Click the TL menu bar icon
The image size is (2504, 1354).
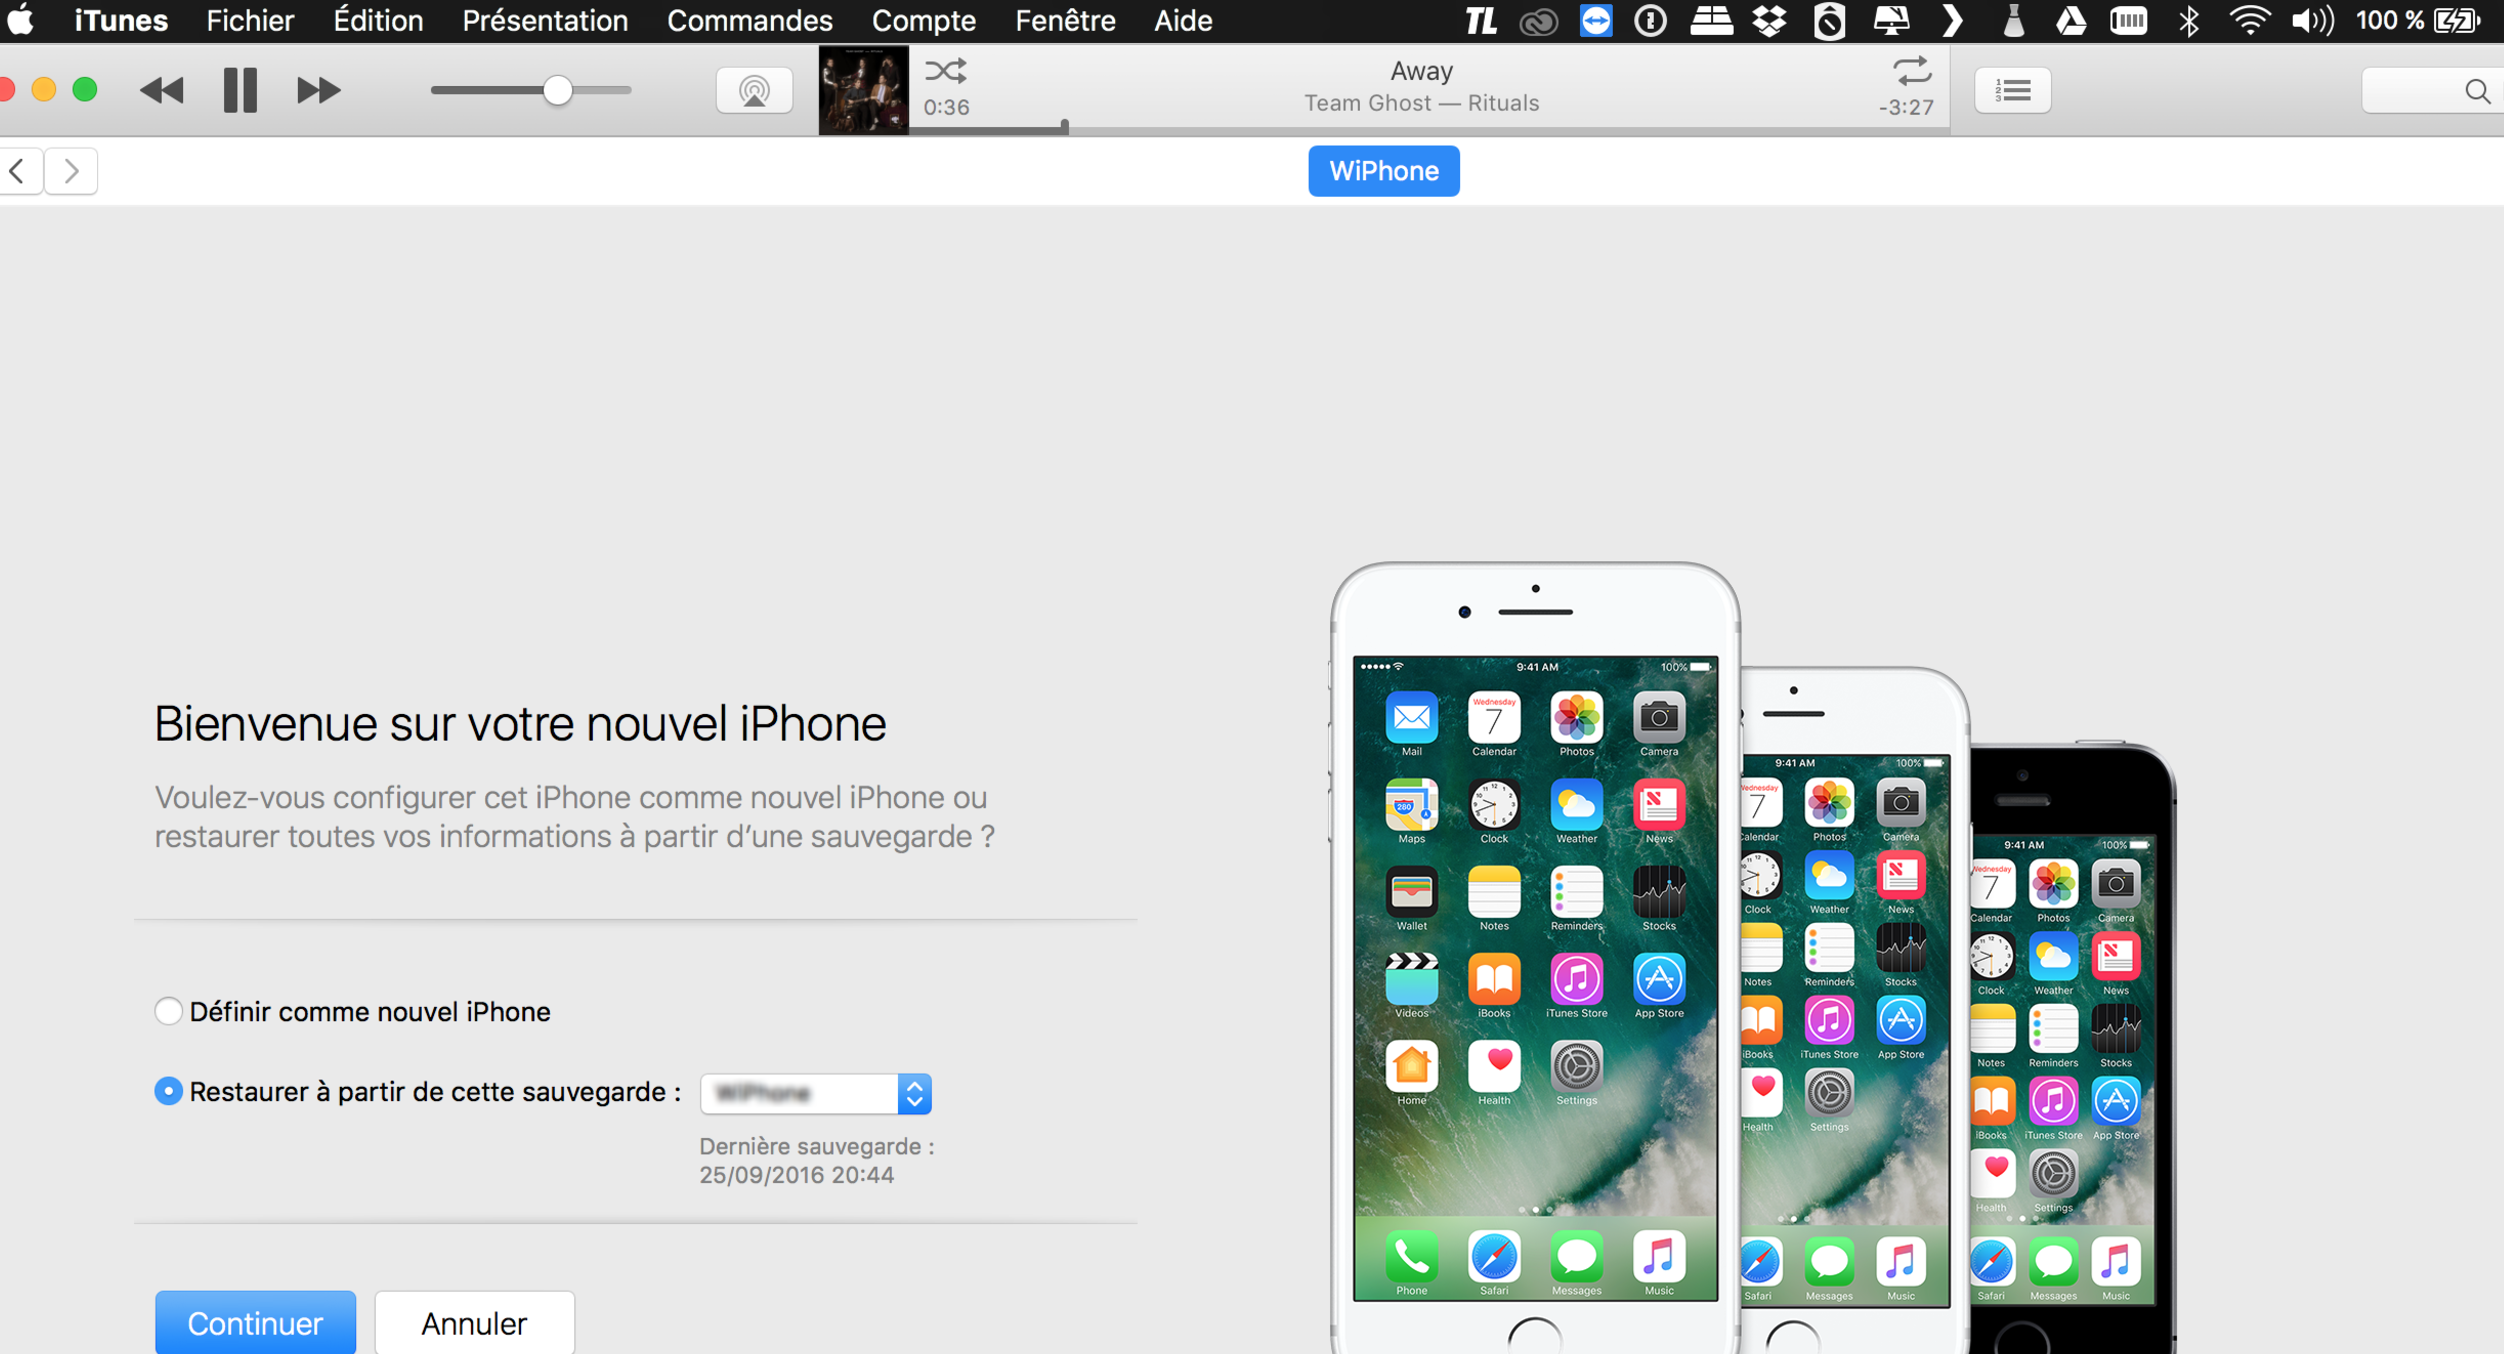click(x=1480, y=20)
